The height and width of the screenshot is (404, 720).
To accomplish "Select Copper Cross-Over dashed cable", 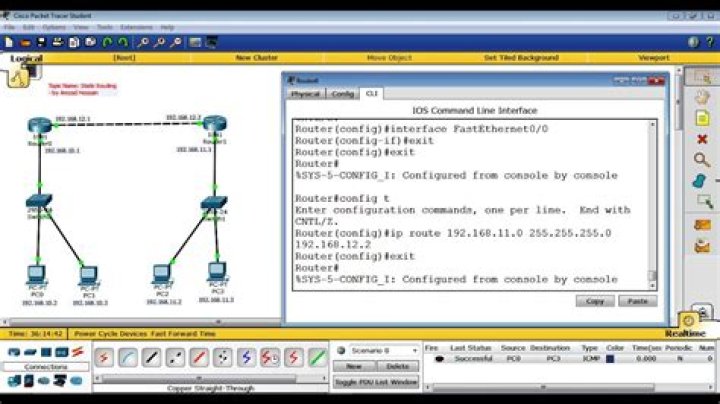I will pos(175,357).
